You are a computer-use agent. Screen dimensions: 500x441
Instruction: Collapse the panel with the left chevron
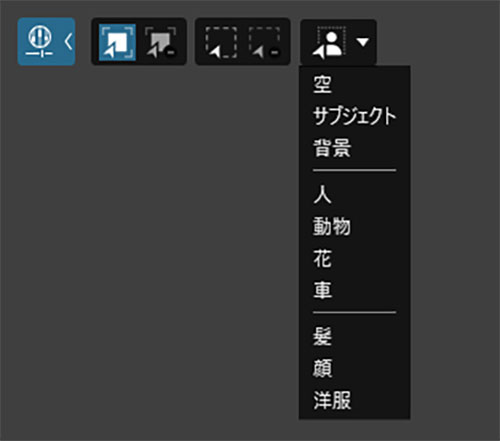(68, 42)
